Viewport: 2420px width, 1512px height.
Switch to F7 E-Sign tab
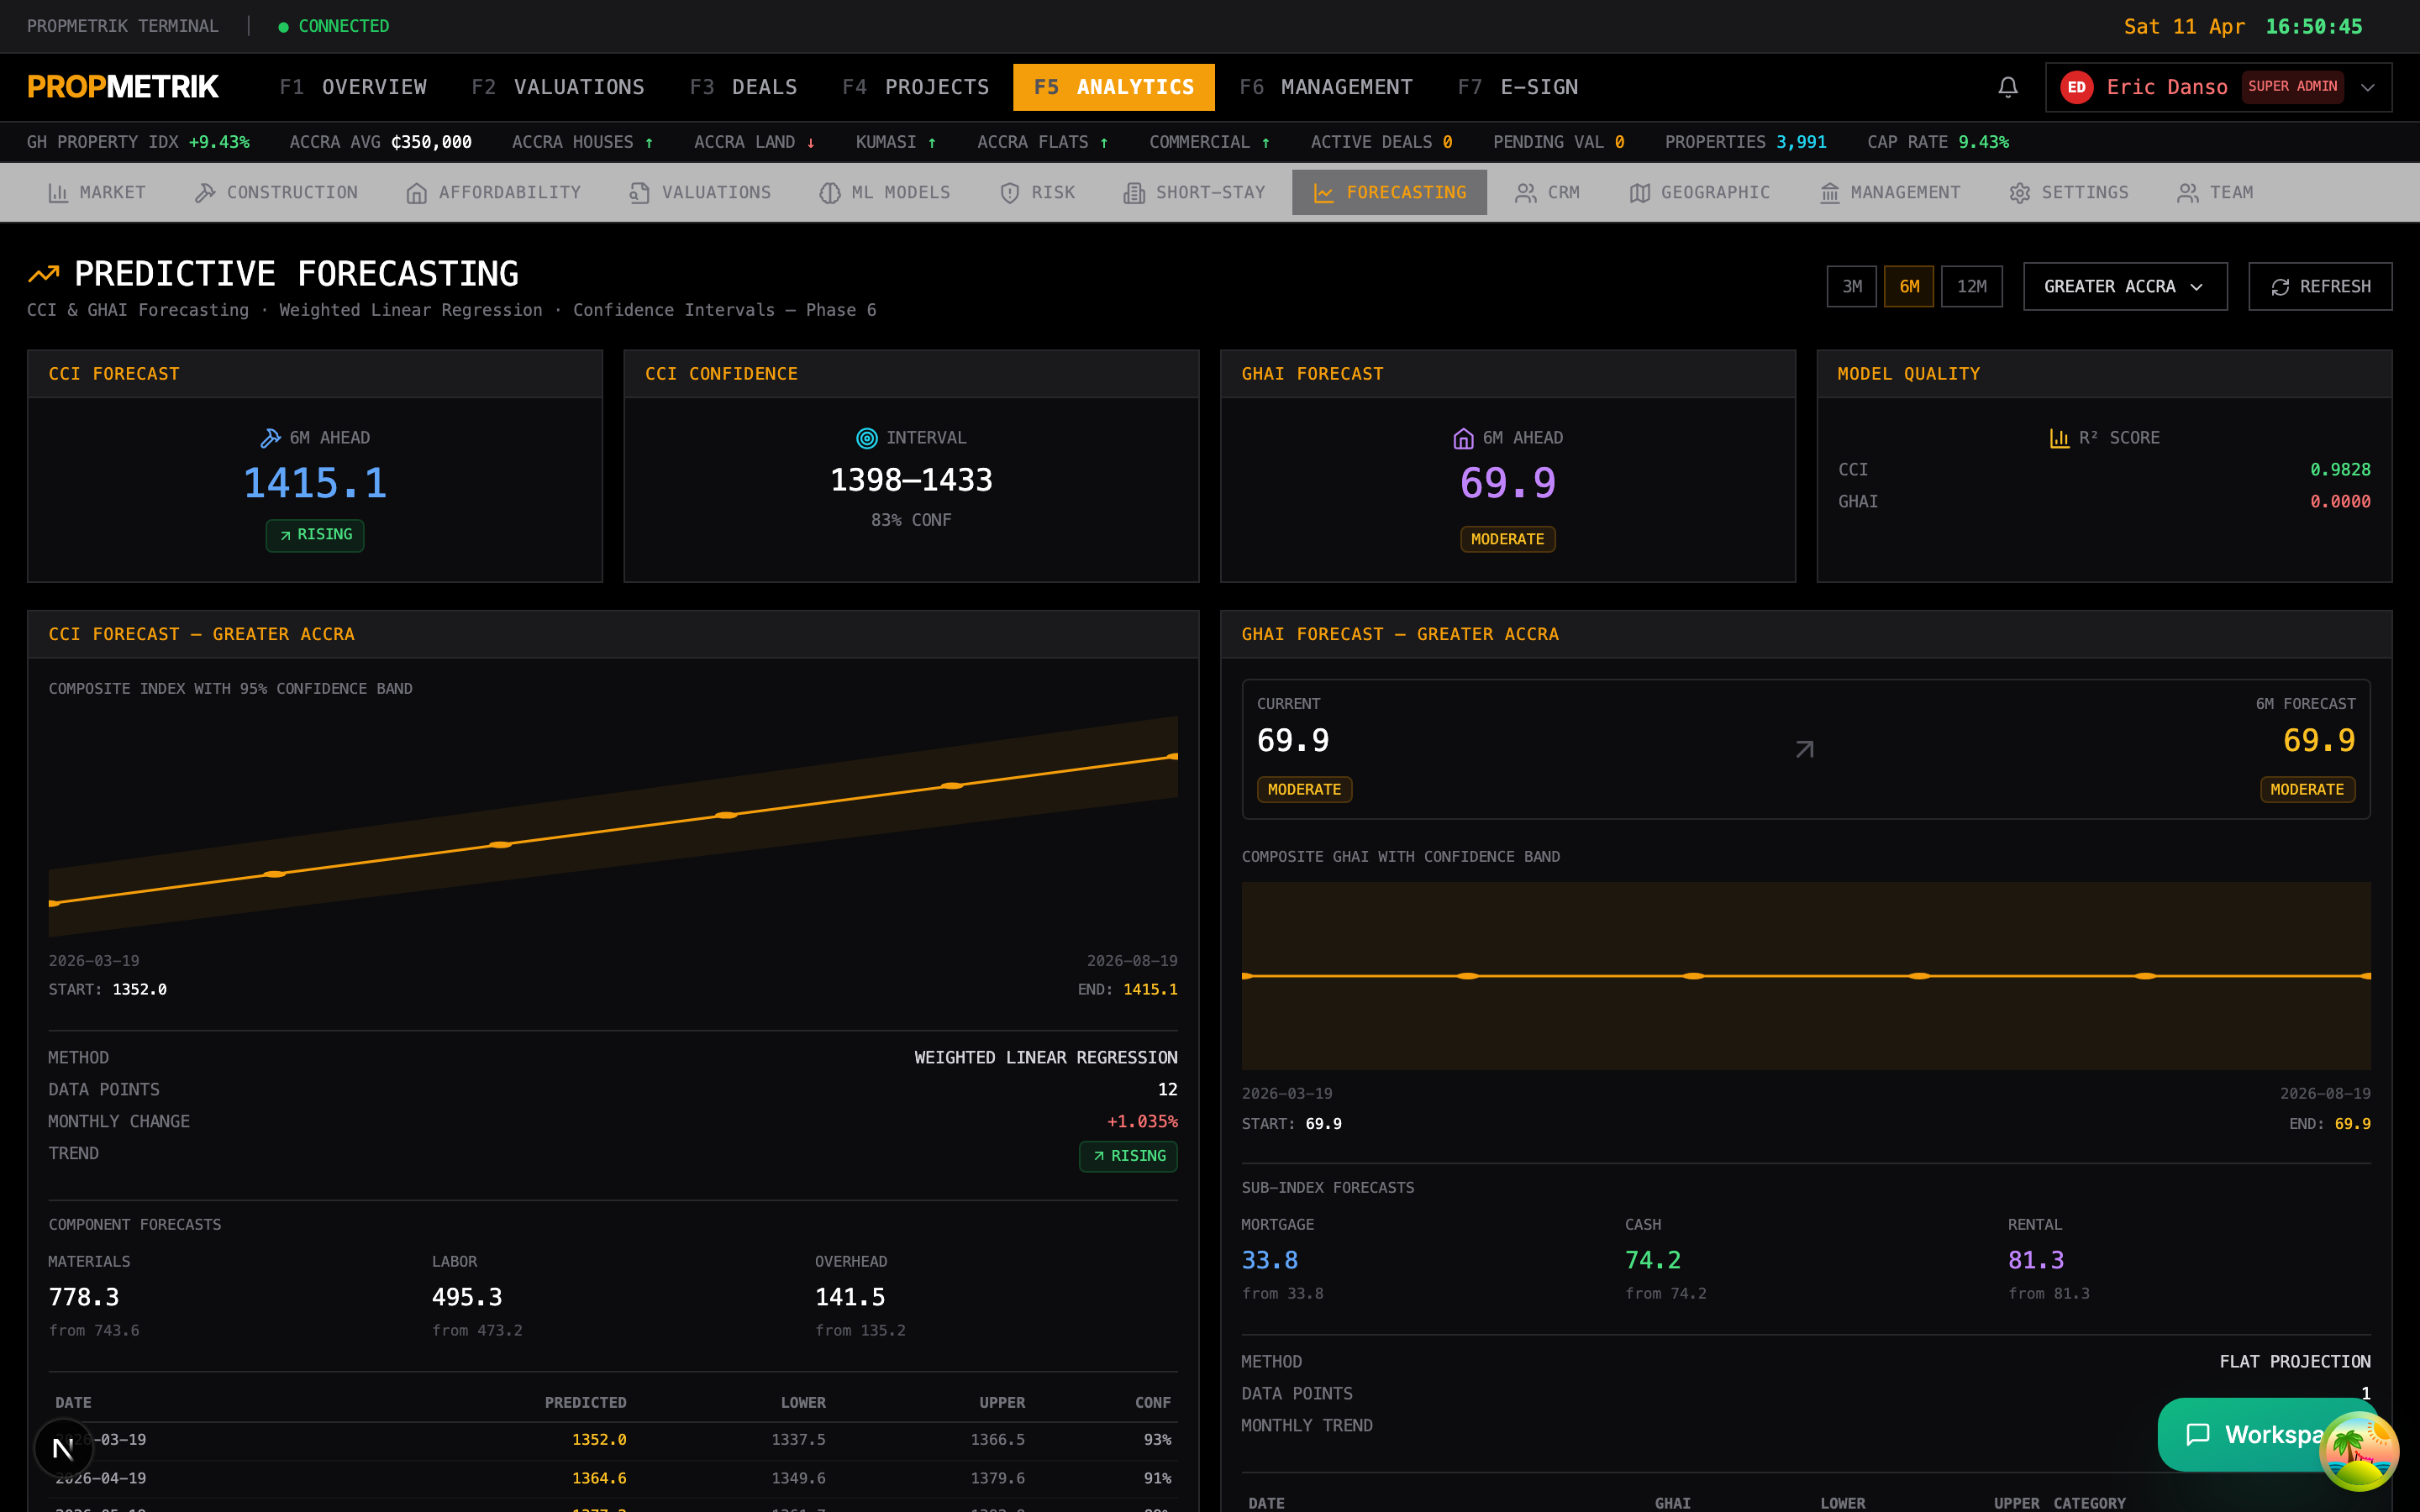coord(1517,87)
